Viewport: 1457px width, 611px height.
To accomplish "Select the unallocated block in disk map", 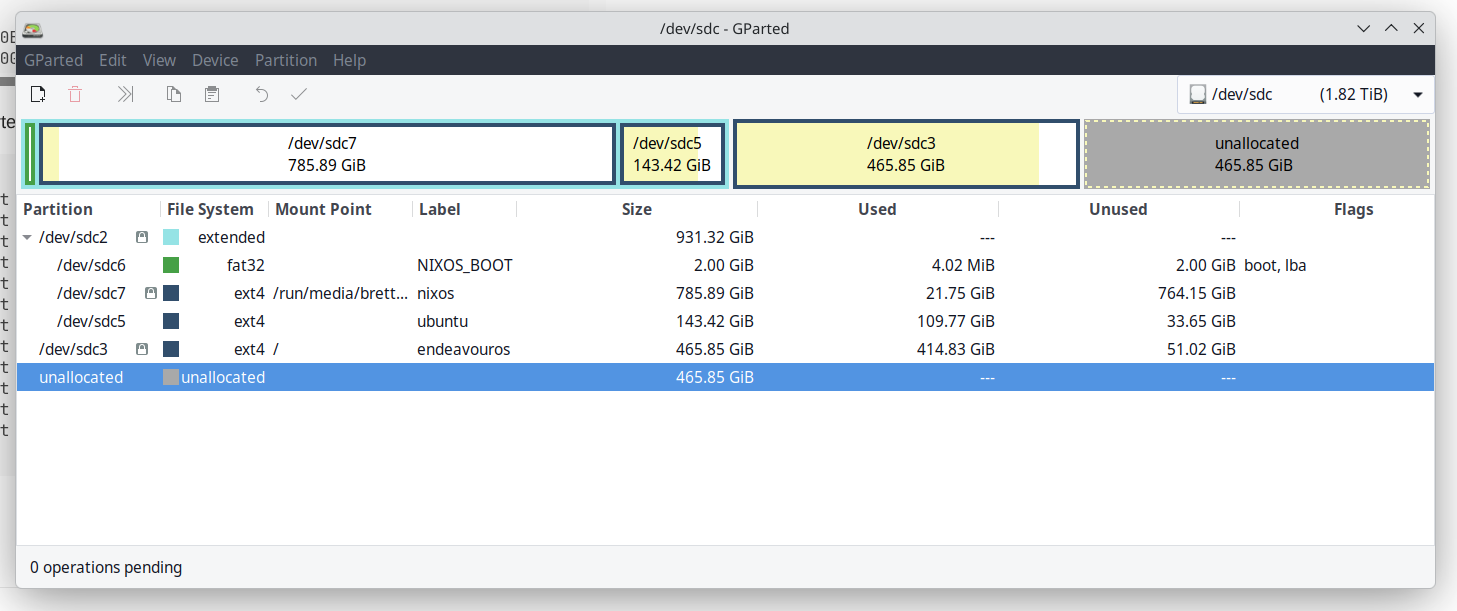I will click(x=1256, y=154).
